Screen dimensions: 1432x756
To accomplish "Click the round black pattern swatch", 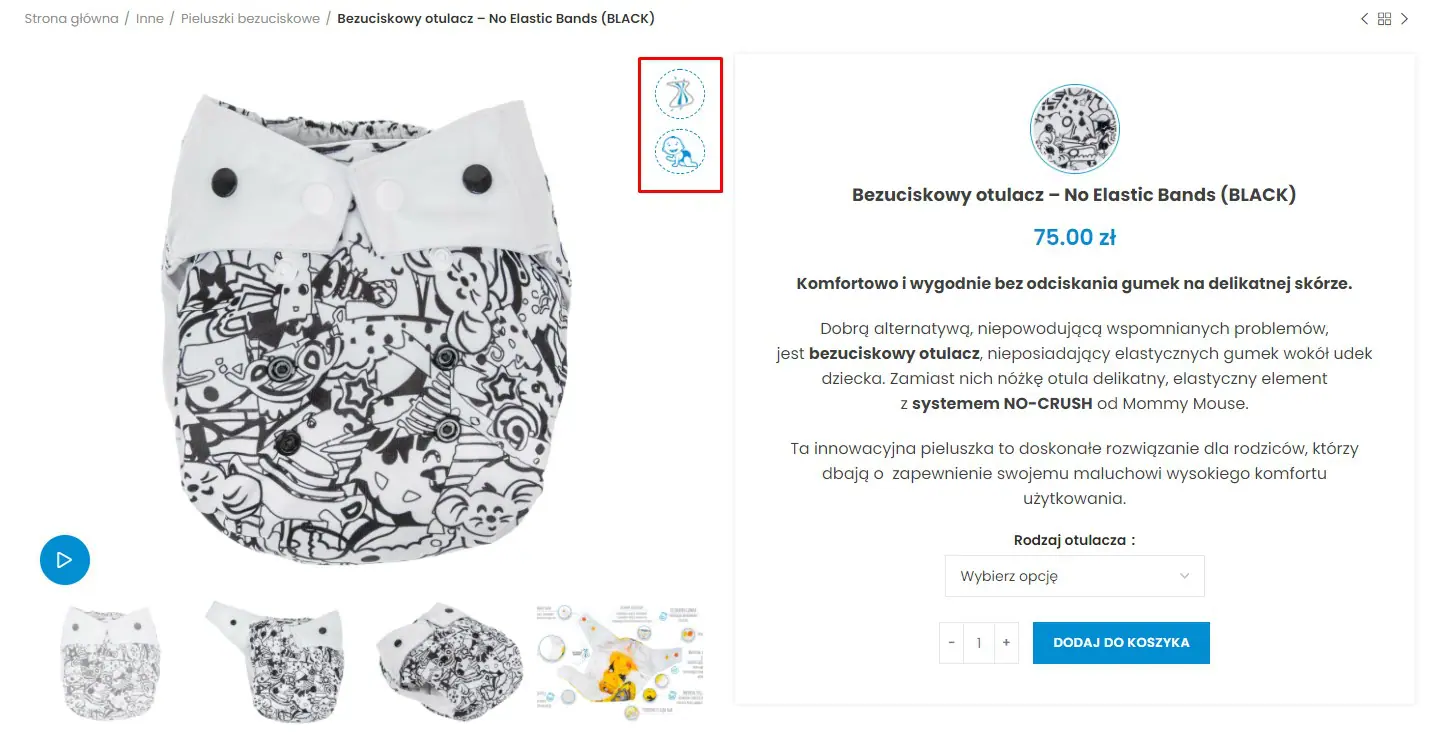I will (x=1074, y=129).
